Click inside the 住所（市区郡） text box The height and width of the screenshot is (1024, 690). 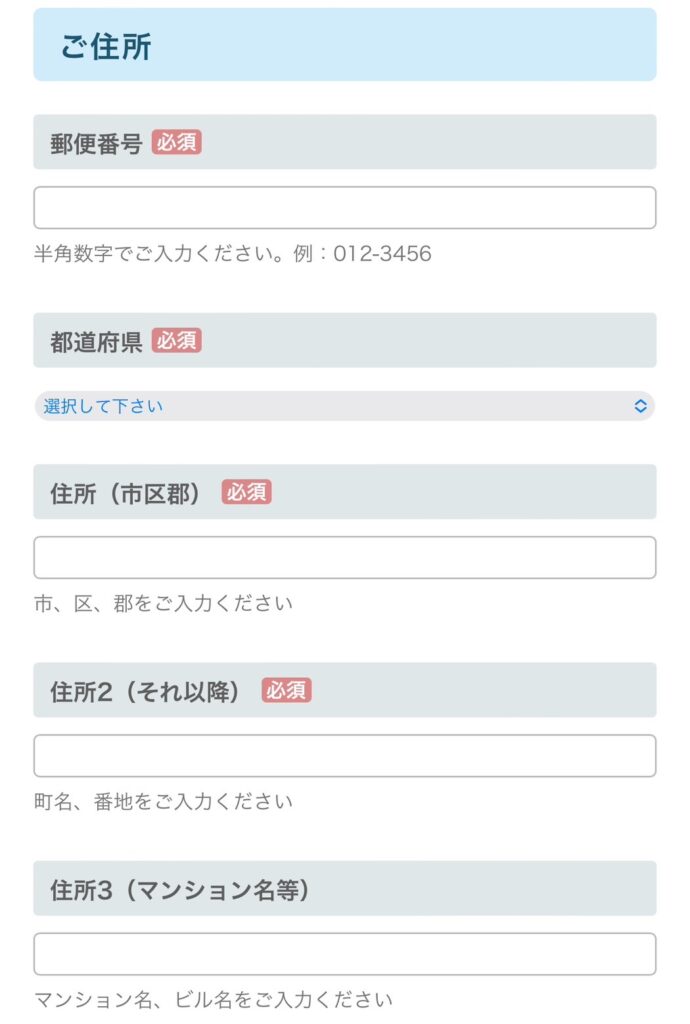(x=345, y=555)
